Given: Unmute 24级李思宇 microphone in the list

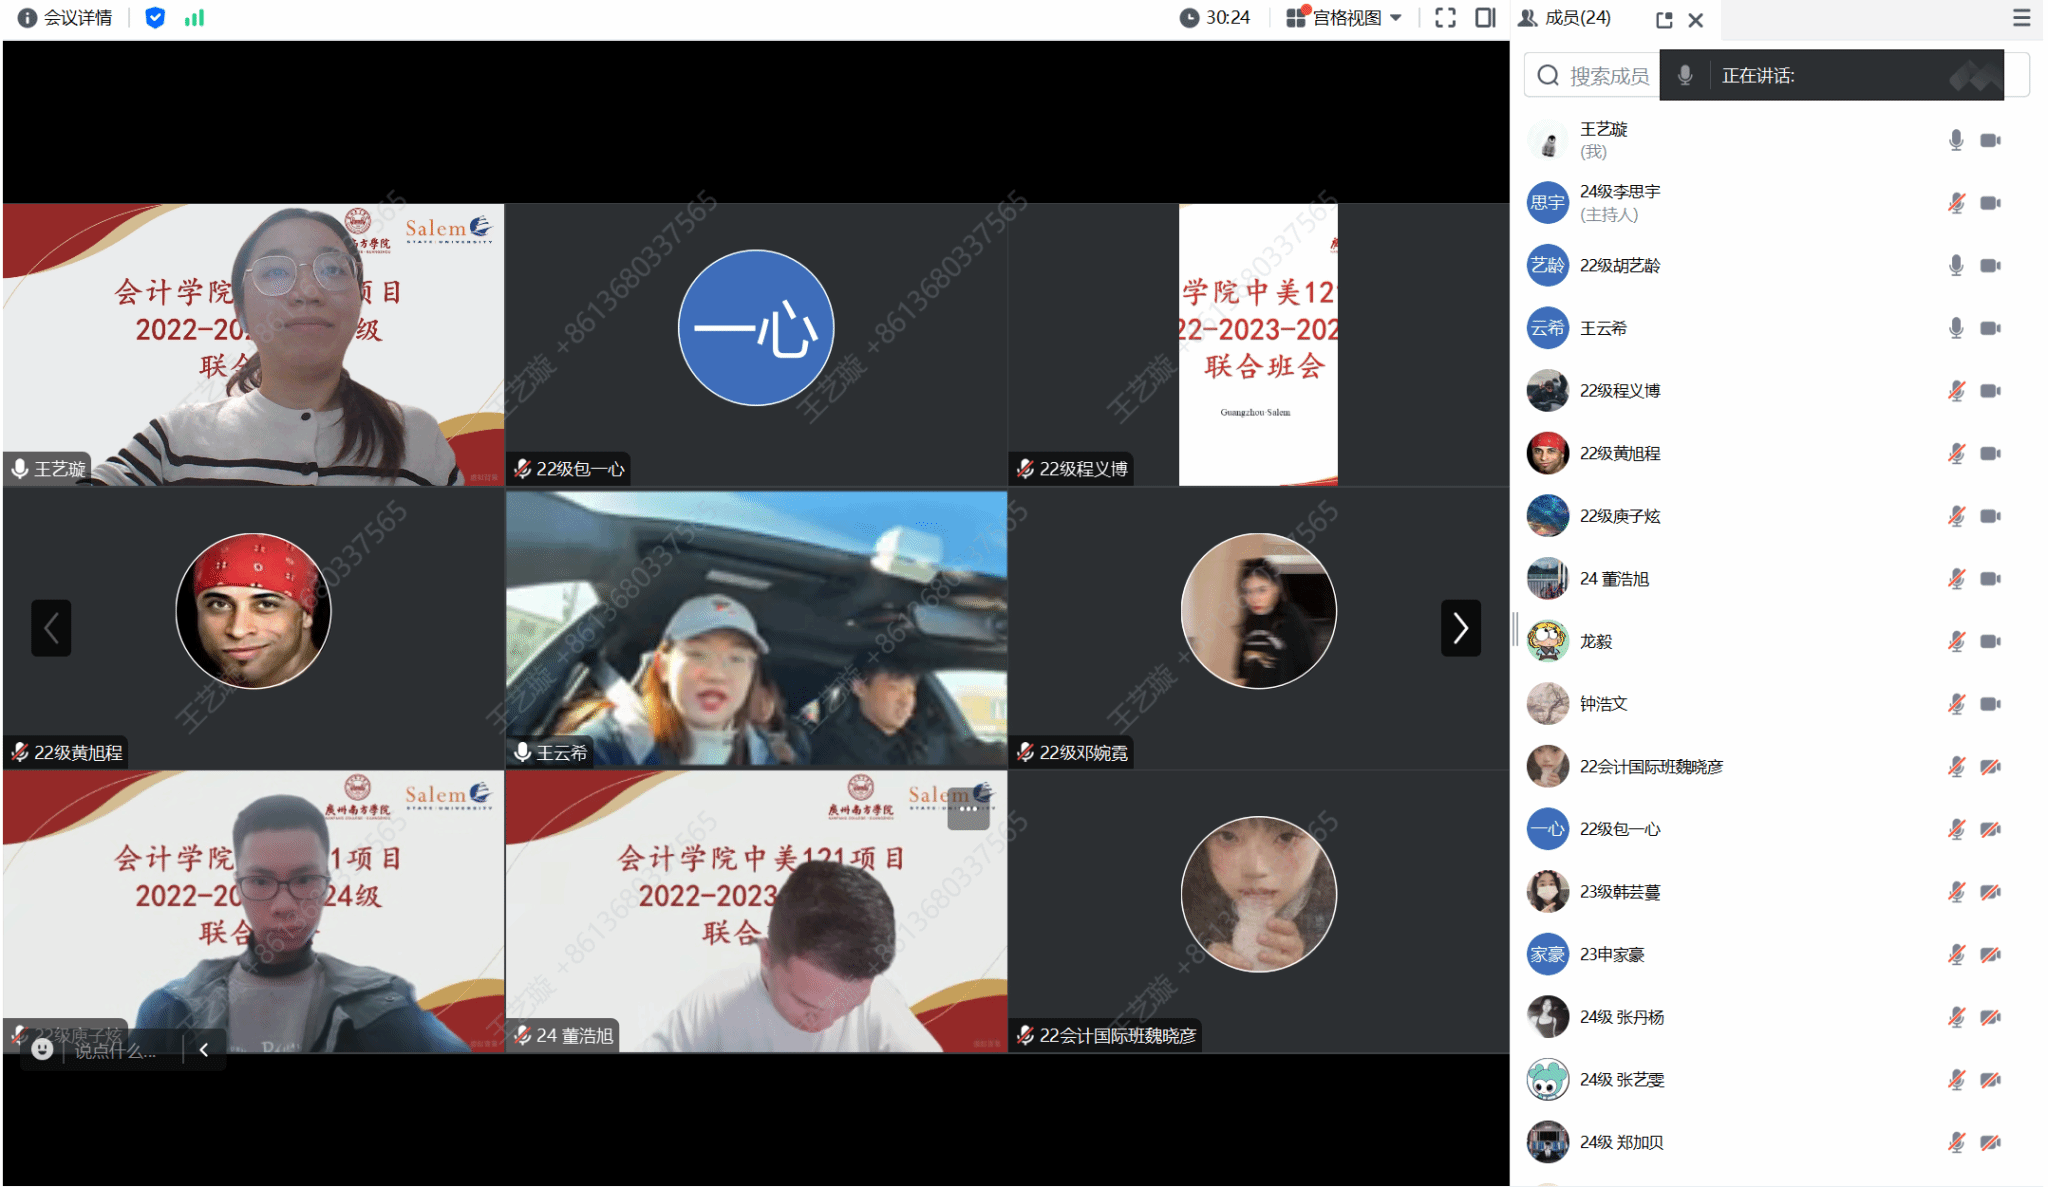Looking at the screenshot, I should click(x=1956, y=203).
